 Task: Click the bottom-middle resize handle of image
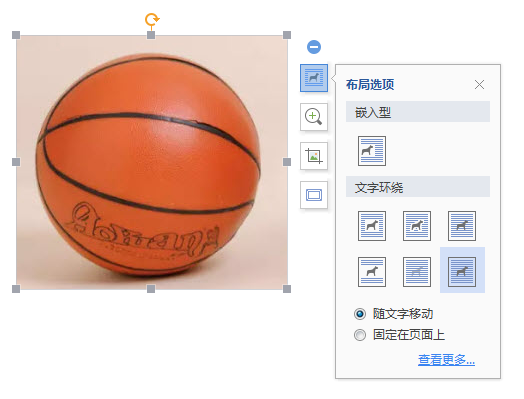(x=151, y=289)
